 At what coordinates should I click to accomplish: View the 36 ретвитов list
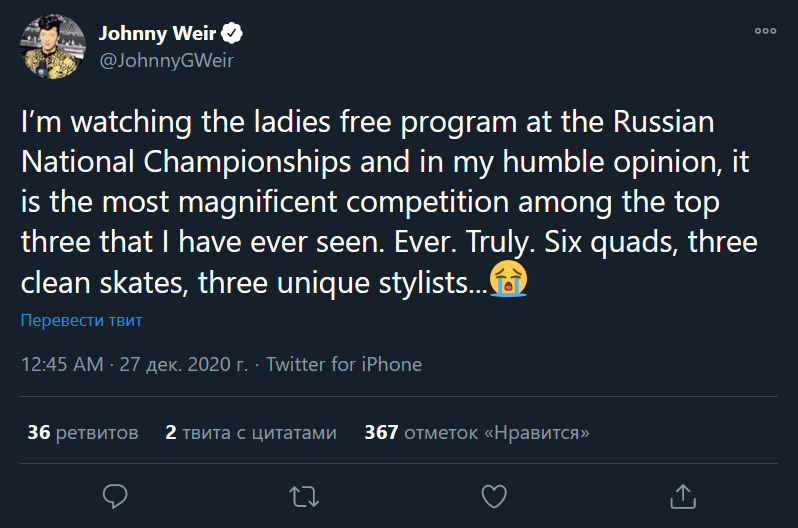(82, 433)
